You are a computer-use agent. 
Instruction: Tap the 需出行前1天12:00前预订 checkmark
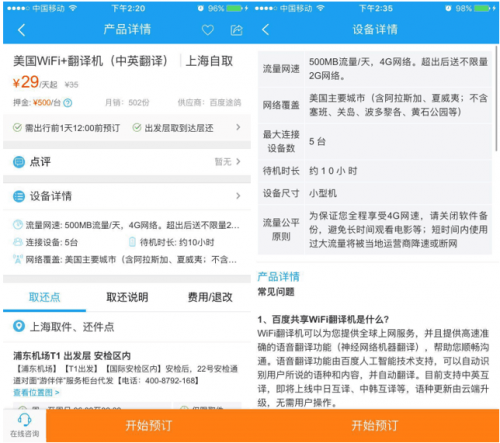[x=17, y=128]
